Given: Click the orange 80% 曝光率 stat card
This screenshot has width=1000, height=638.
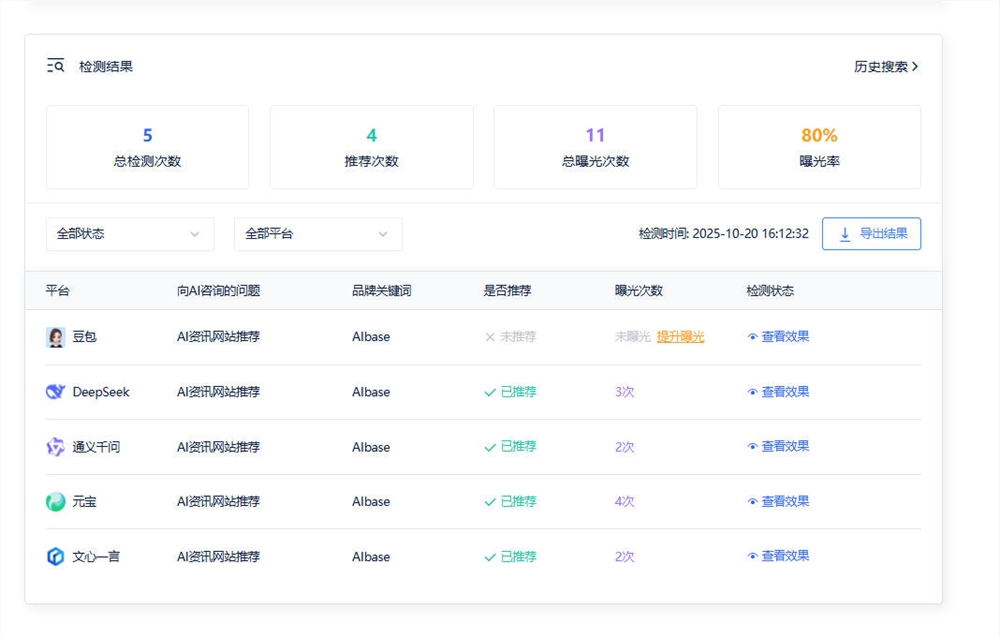Looking at the screenshot, I should click(x=819, y=146).
